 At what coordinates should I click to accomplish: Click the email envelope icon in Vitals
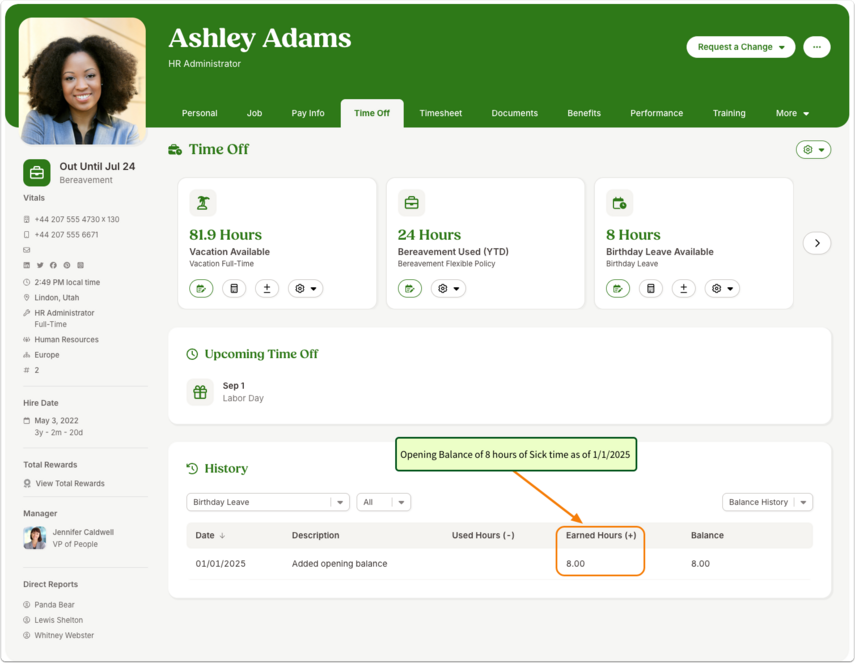27,250
